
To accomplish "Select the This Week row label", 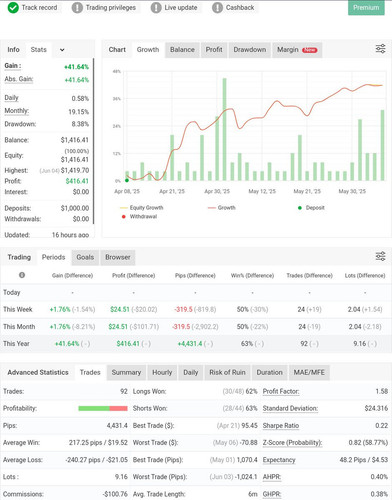I will click(x=18, y=309).
